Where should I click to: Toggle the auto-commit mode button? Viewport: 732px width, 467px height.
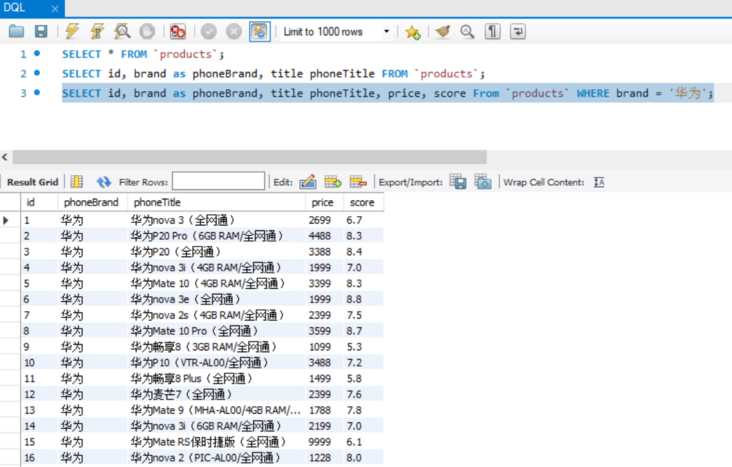pyautogui.click(x=259, y=32)
